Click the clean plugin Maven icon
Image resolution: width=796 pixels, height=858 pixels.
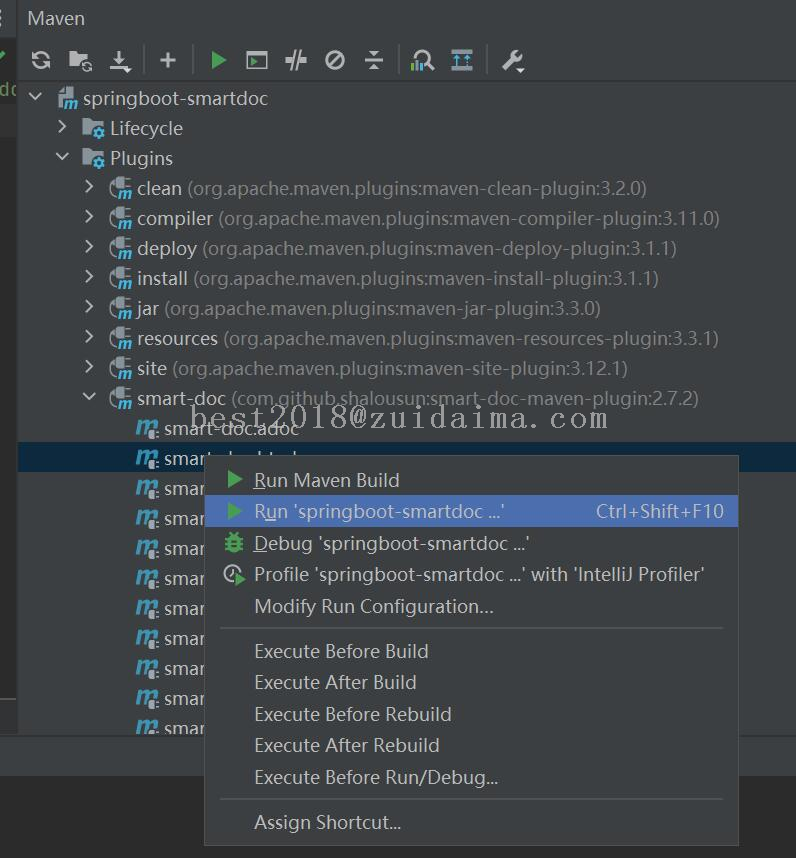120,188
